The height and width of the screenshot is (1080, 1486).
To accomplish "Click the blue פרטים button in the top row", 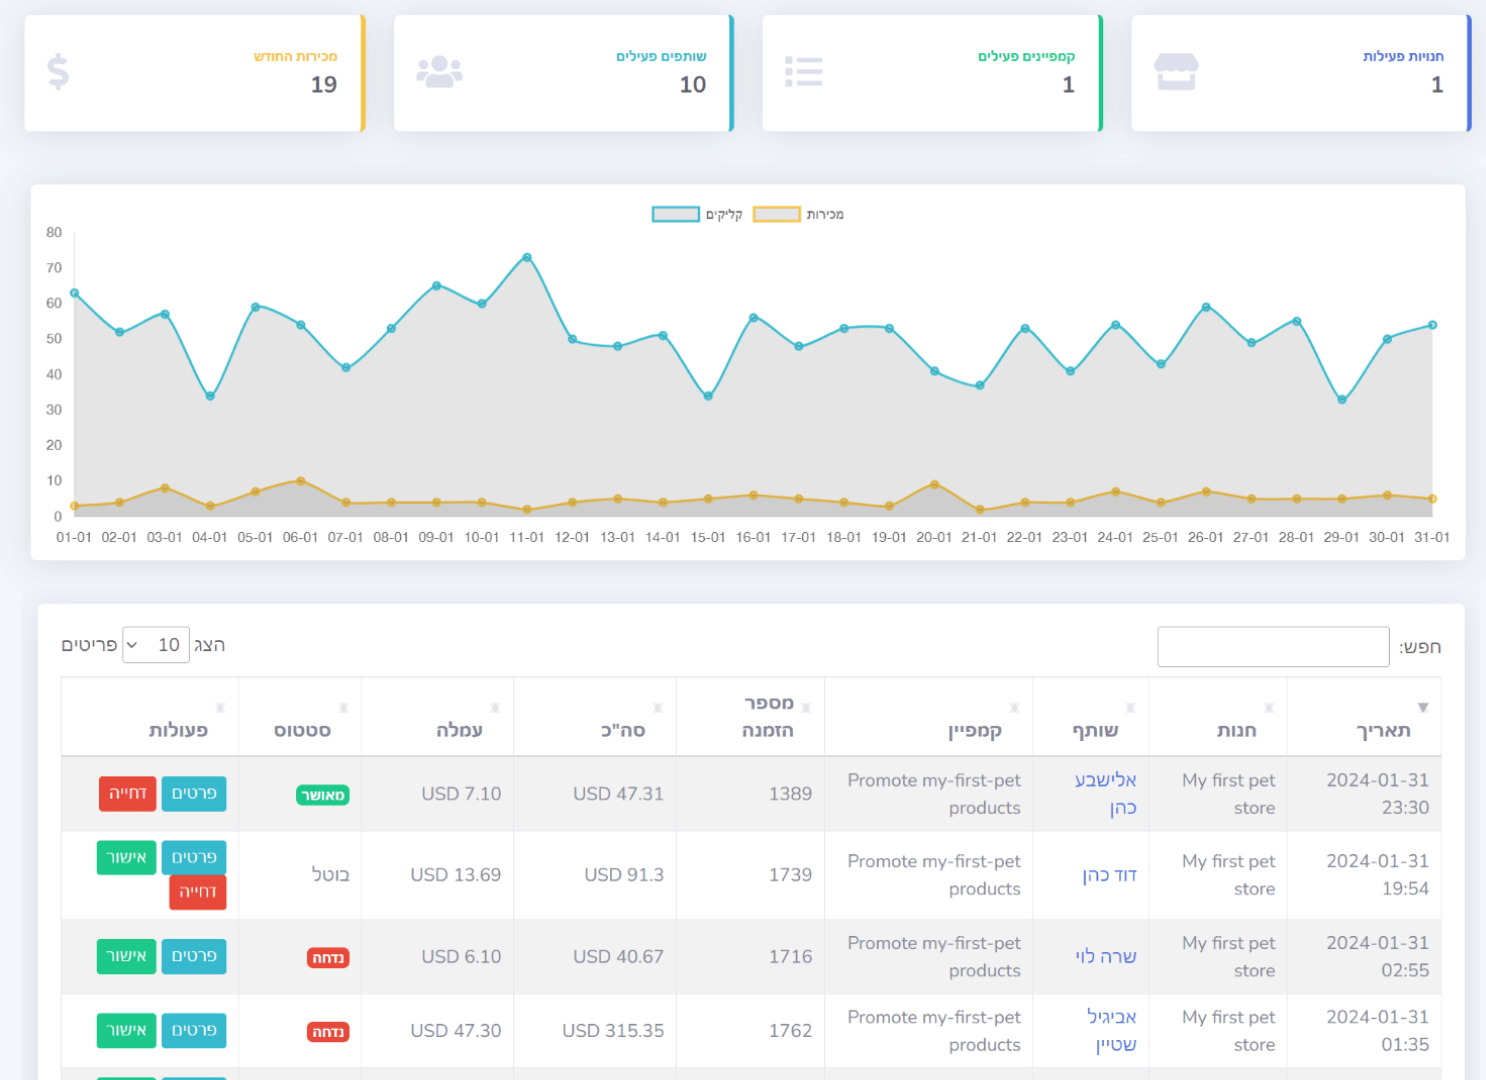I will (x=194, y=793).
